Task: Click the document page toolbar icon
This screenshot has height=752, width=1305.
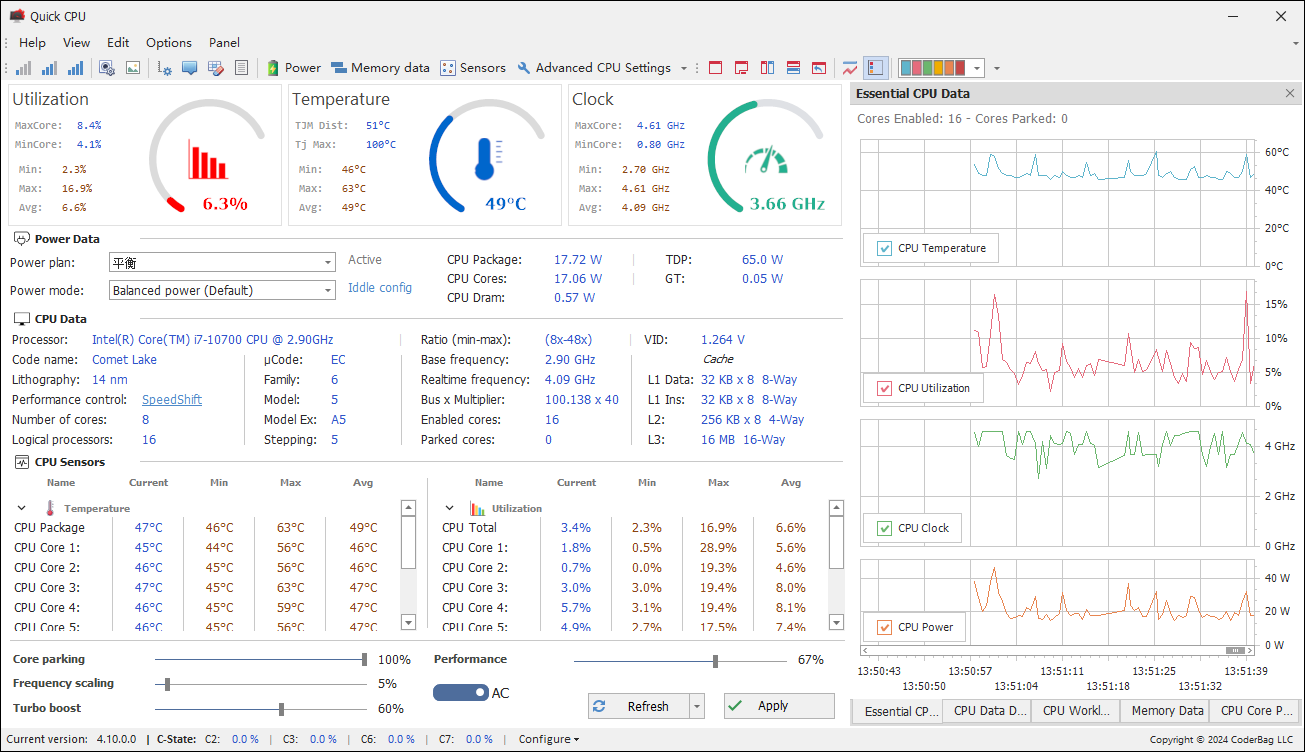Action: (x=241, y=68)
